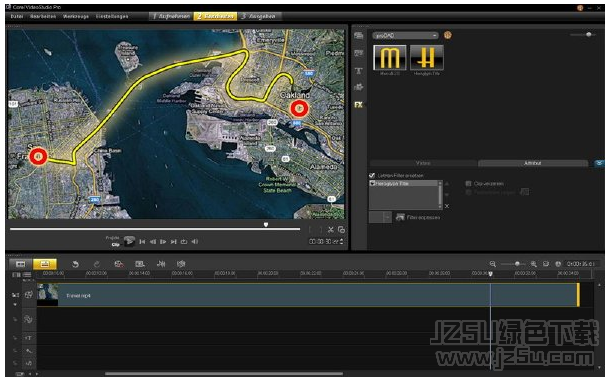Expand the proDAD filter category dropdown
The height and width of the screenshot is (384, 612).
point(405,36)
